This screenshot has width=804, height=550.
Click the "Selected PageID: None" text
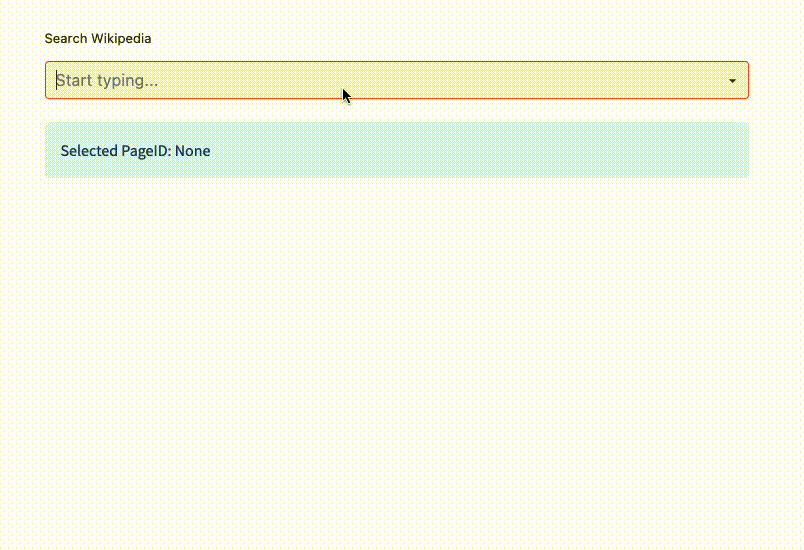click(x=135, y=151)
